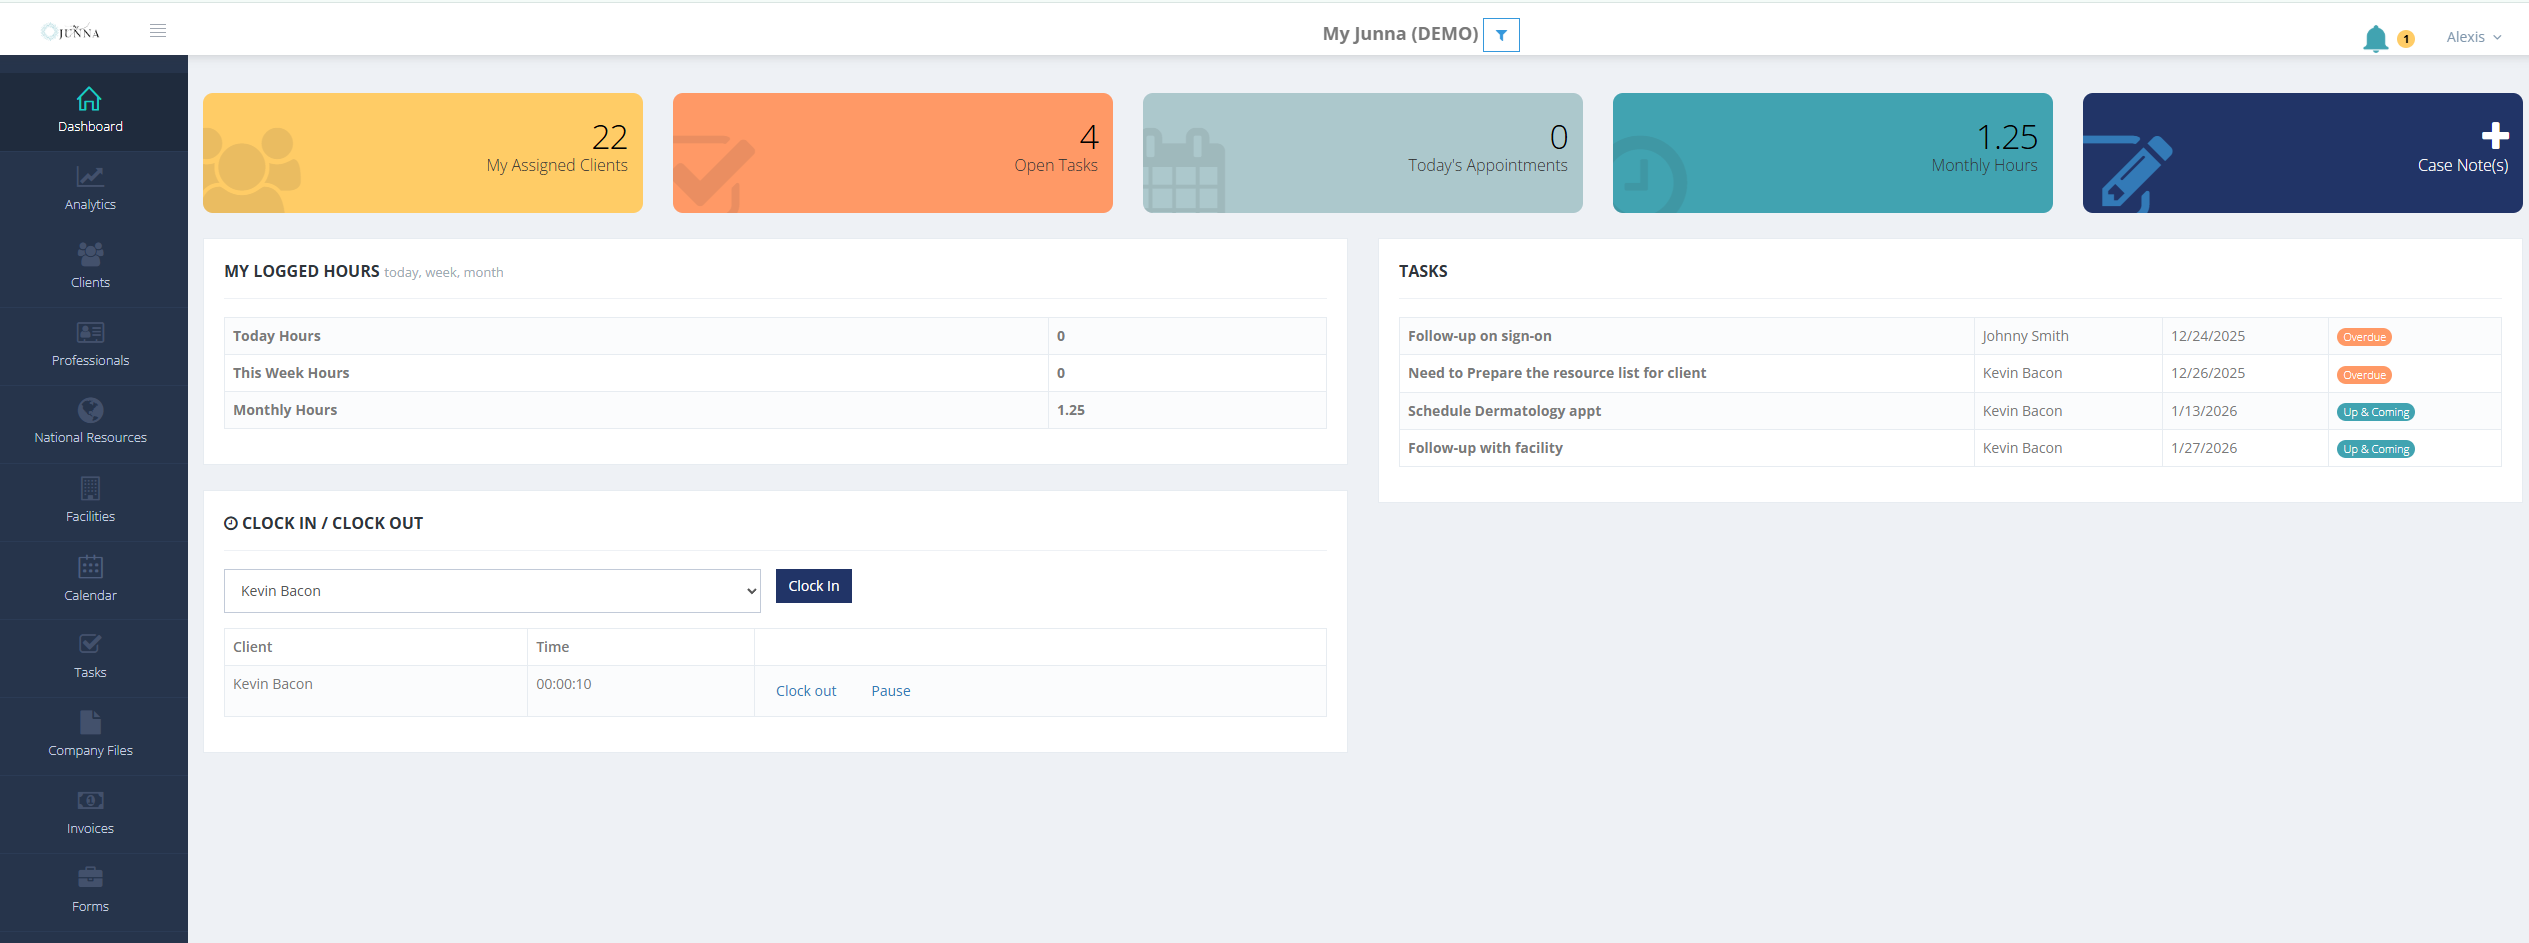The width and height of the screenshot is (2529, 943).
Task: Click the notification count badge
Action: coord(2406,39)
